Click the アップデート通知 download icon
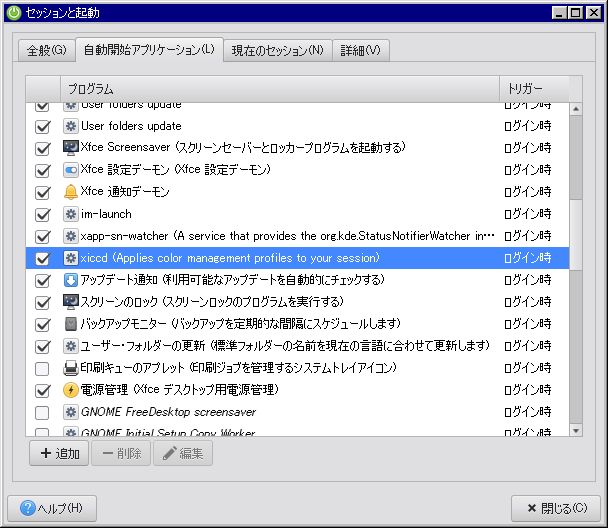 (71, 280)
